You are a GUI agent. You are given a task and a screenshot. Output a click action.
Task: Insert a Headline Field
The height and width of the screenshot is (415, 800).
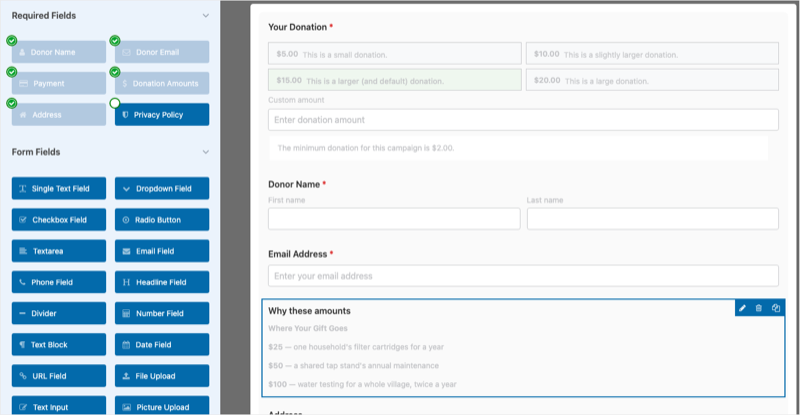point(162,282)
